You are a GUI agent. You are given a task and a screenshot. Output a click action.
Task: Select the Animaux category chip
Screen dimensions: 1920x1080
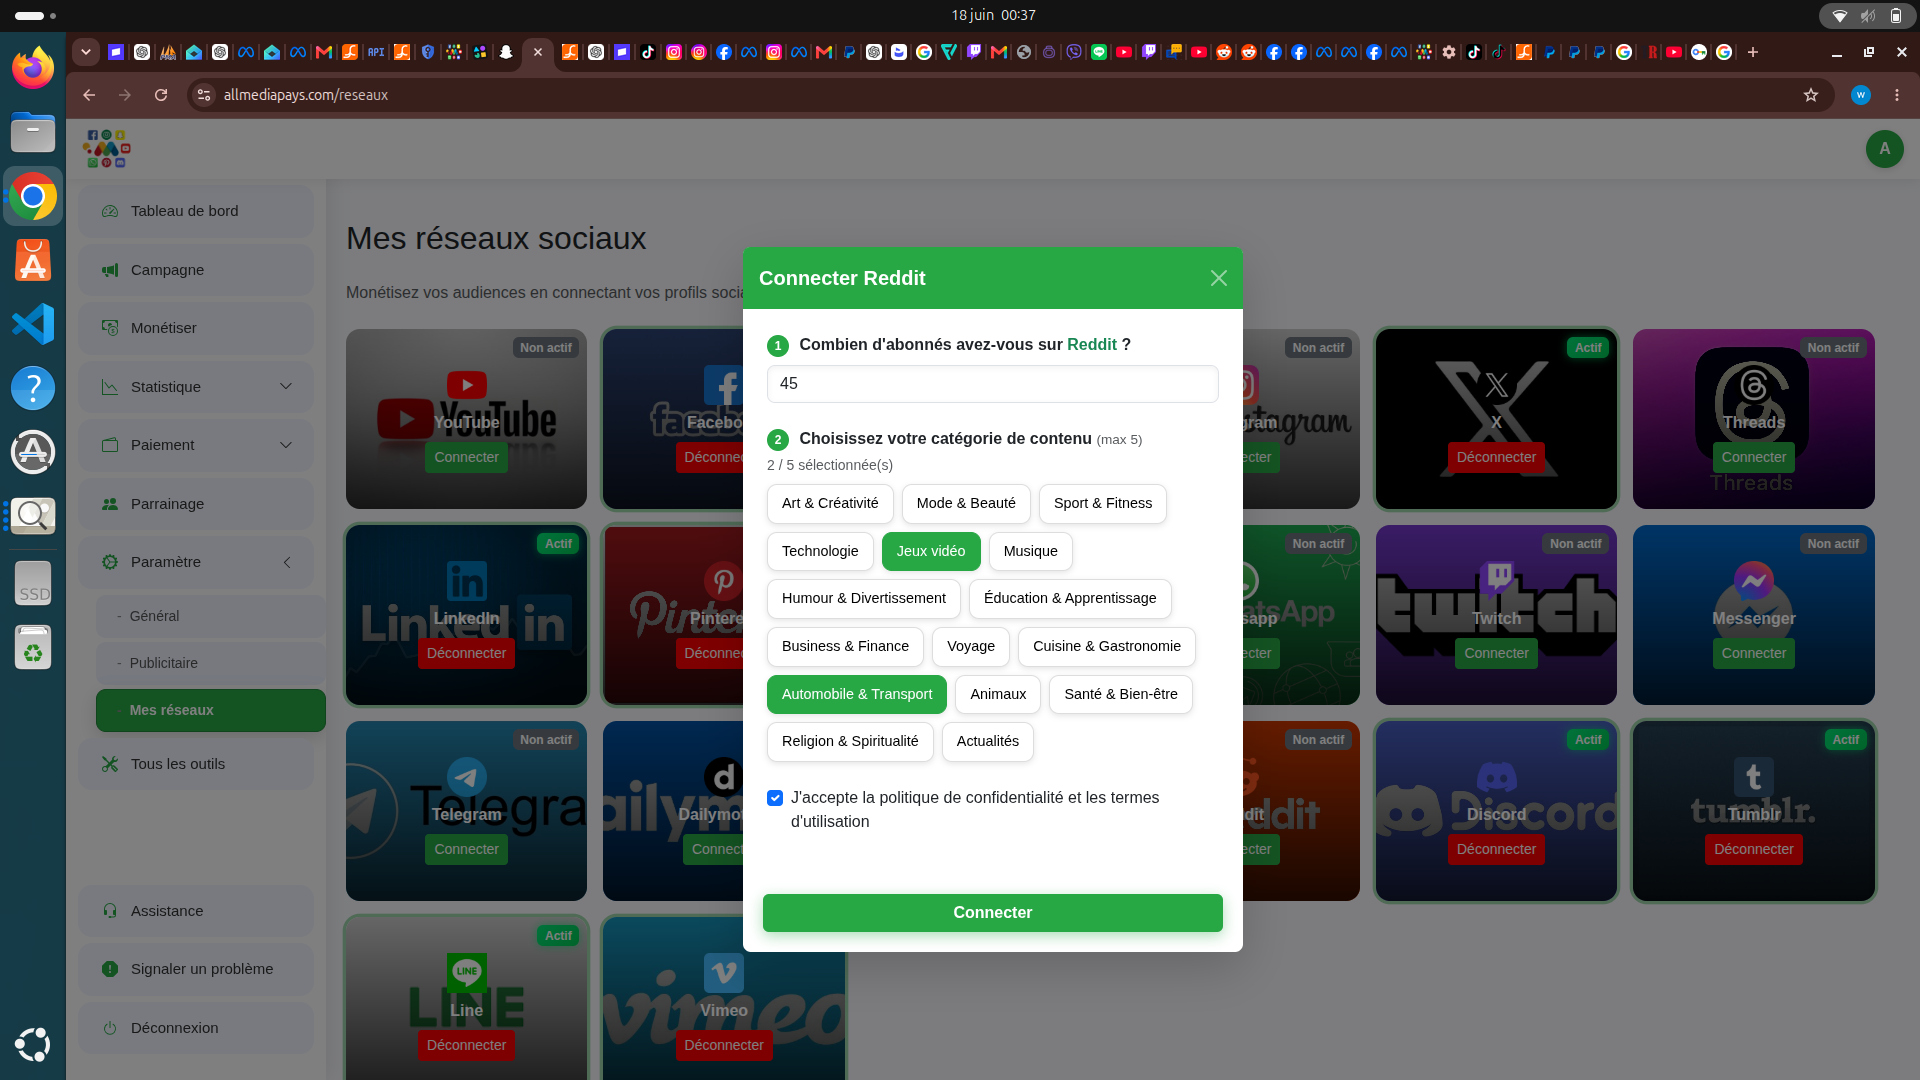[998, 694]
